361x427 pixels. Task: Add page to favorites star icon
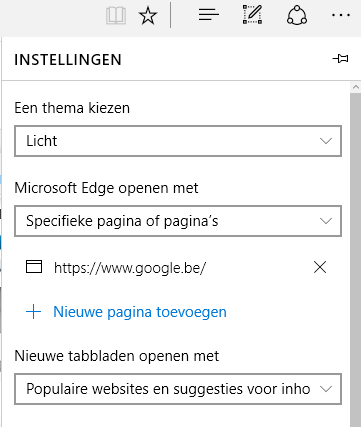coord(148,16)
